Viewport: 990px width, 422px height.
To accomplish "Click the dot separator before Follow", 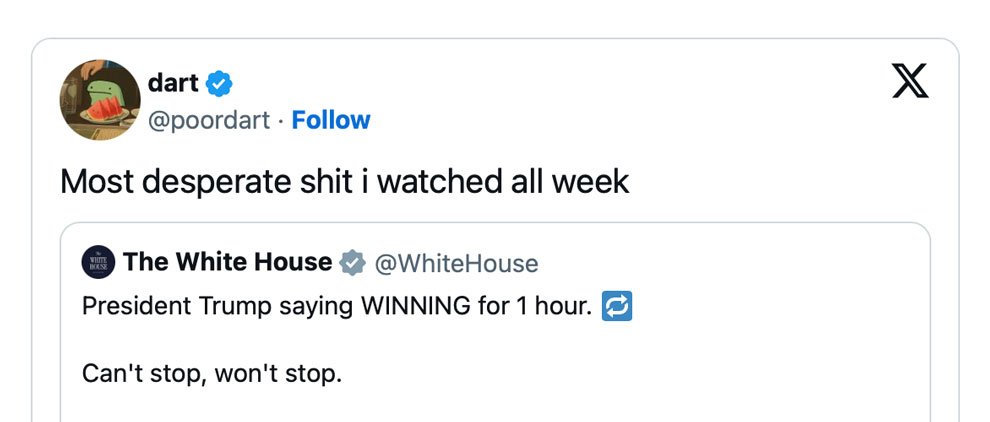I will (x=281, y=120).
